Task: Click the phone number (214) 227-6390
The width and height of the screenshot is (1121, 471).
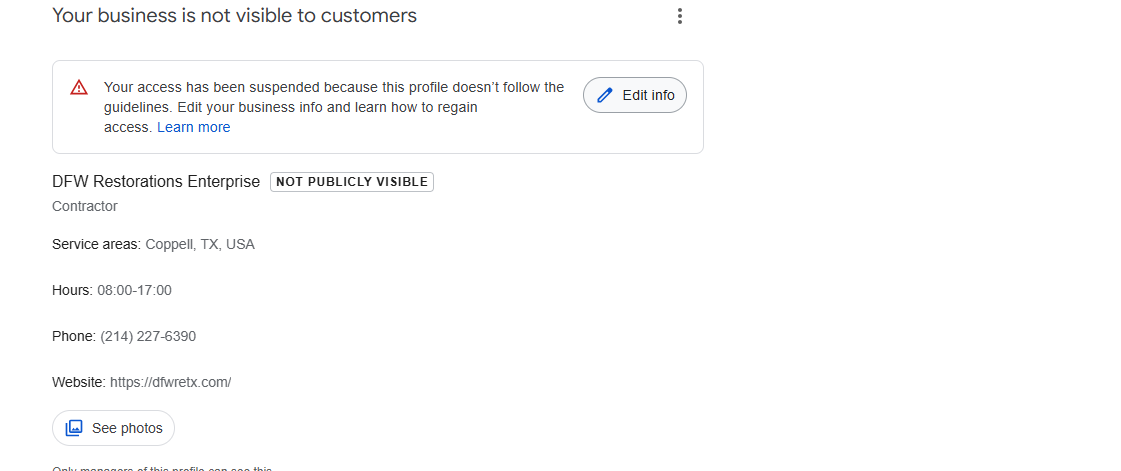Action: click(x=148, y=336)
